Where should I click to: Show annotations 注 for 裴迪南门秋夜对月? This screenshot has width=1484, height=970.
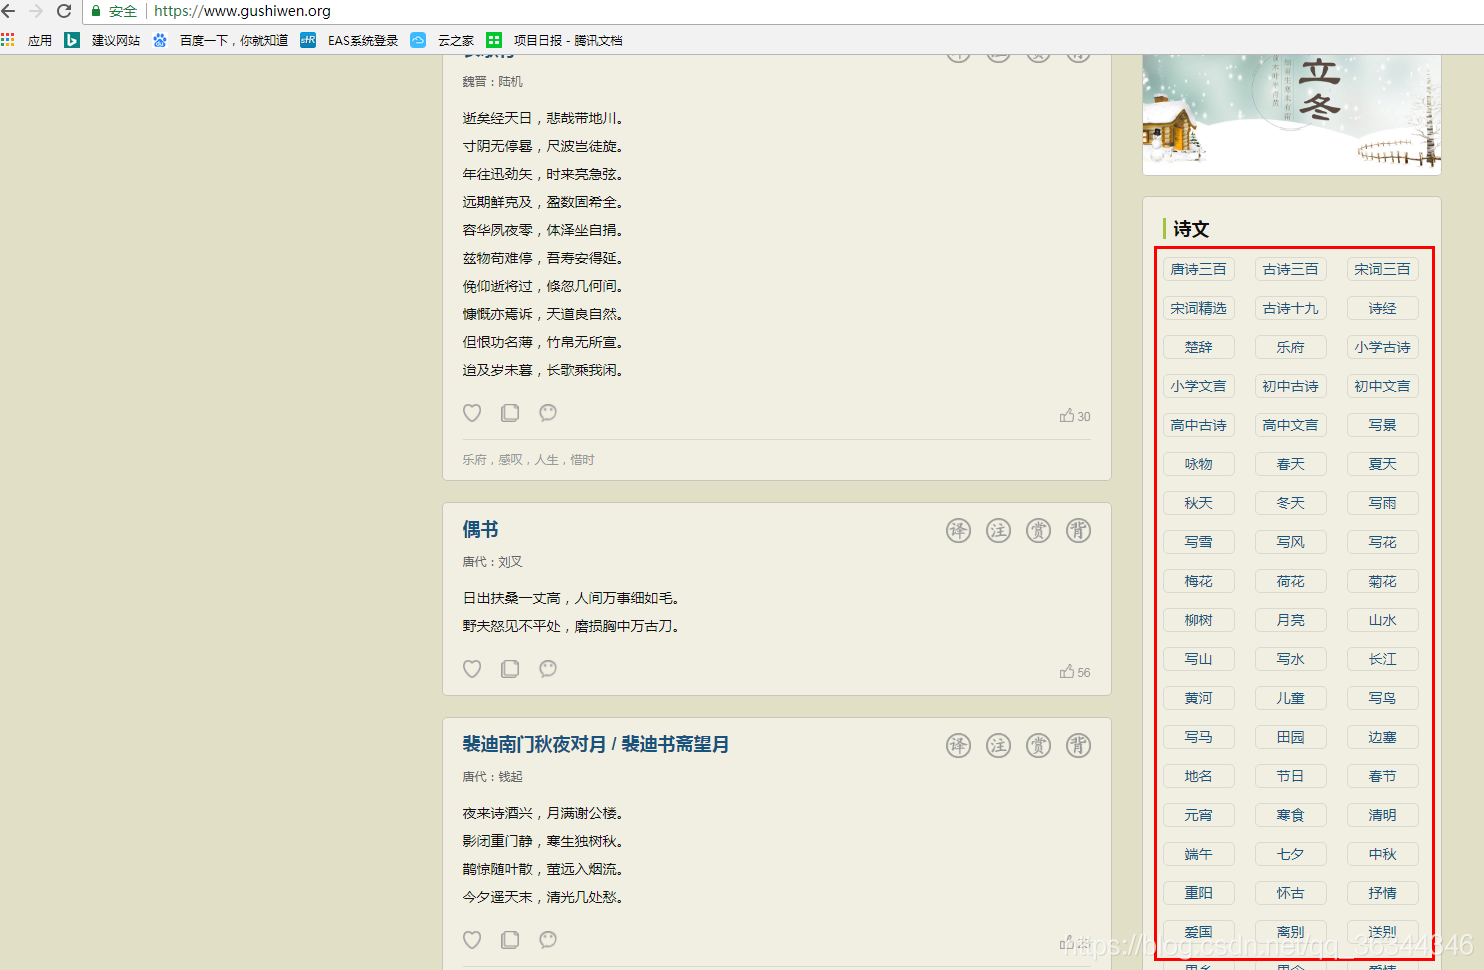pyautogui.click(x=999, y=745)
